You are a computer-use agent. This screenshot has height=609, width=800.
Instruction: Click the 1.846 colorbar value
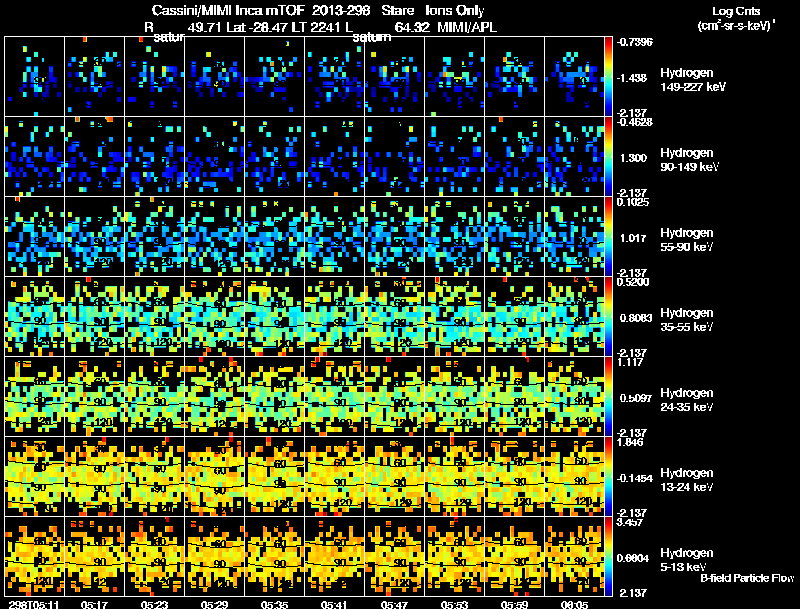[x=630, y=443]
